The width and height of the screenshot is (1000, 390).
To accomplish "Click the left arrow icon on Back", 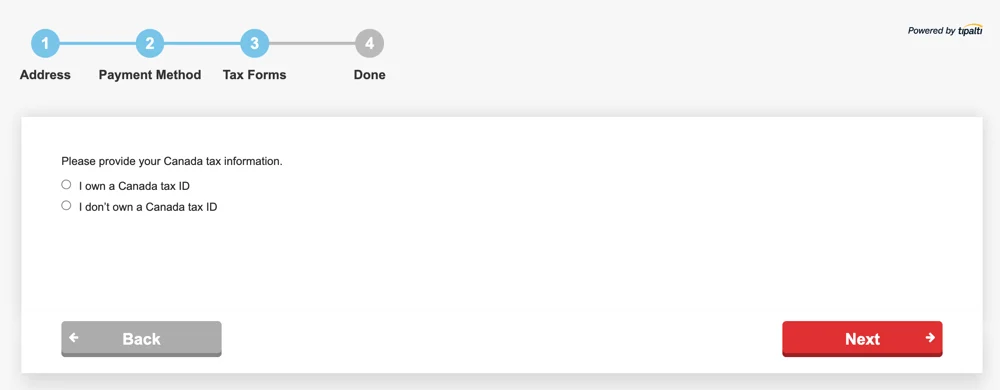I will 74,338.
